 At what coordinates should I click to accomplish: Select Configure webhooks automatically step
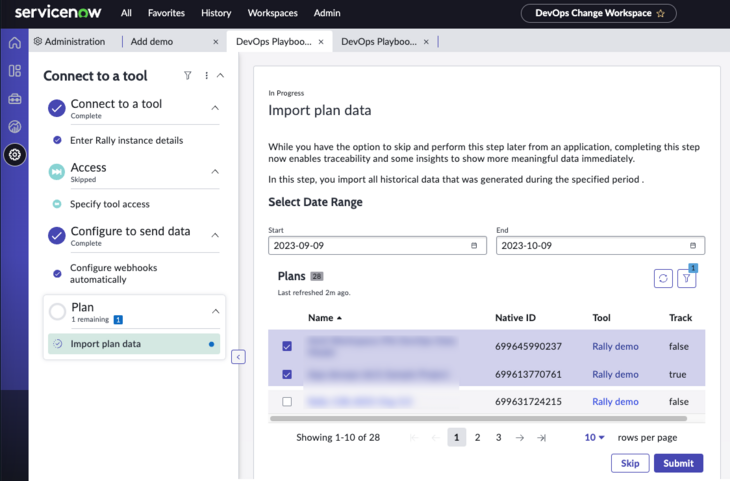[114, 274]
